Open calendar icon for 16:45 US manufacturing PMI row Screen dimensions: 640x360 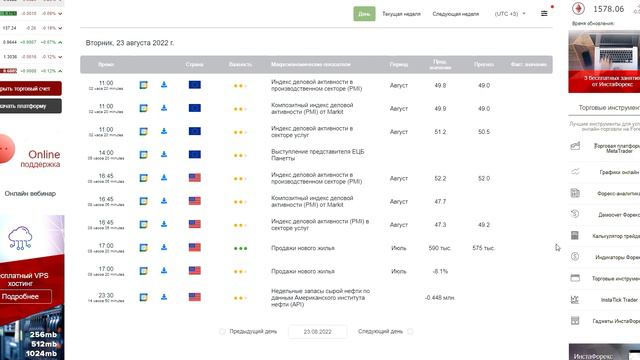point(144,178)
